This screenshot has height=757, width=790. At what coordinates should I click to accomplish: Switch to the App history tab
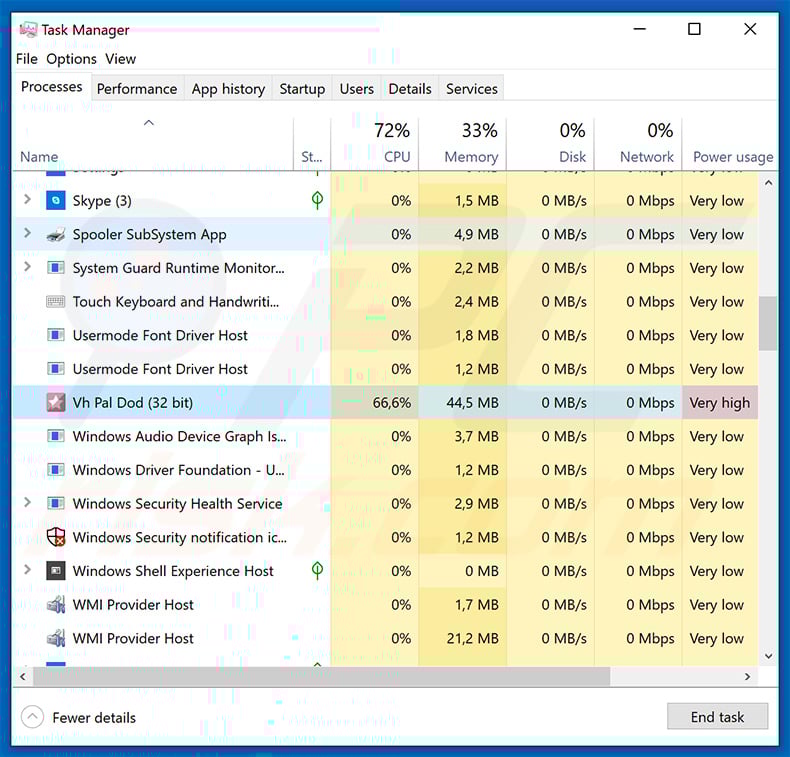point(228,89)
